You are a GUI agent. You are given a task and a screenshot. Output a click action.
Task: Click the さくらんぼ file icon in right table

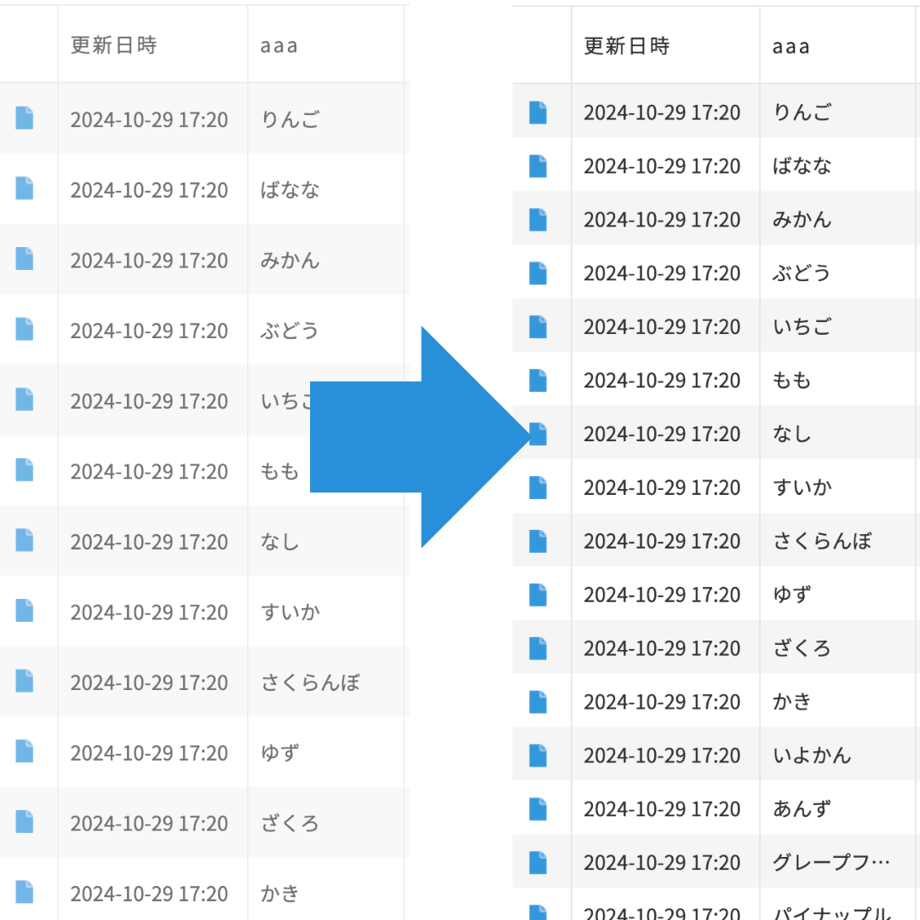pyautogui.click(x=538, y=541)
